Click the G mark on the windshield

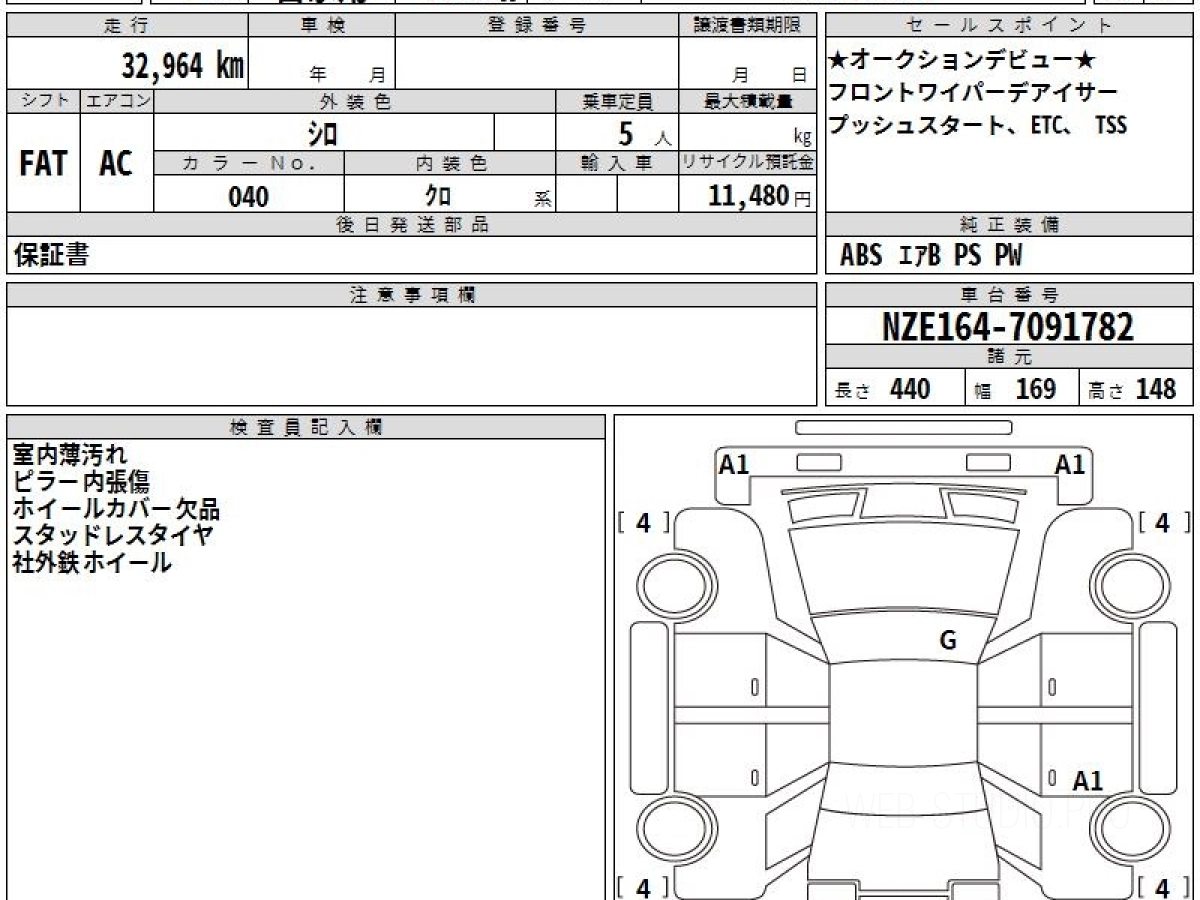pyautogui.click(x=947, y=641)
